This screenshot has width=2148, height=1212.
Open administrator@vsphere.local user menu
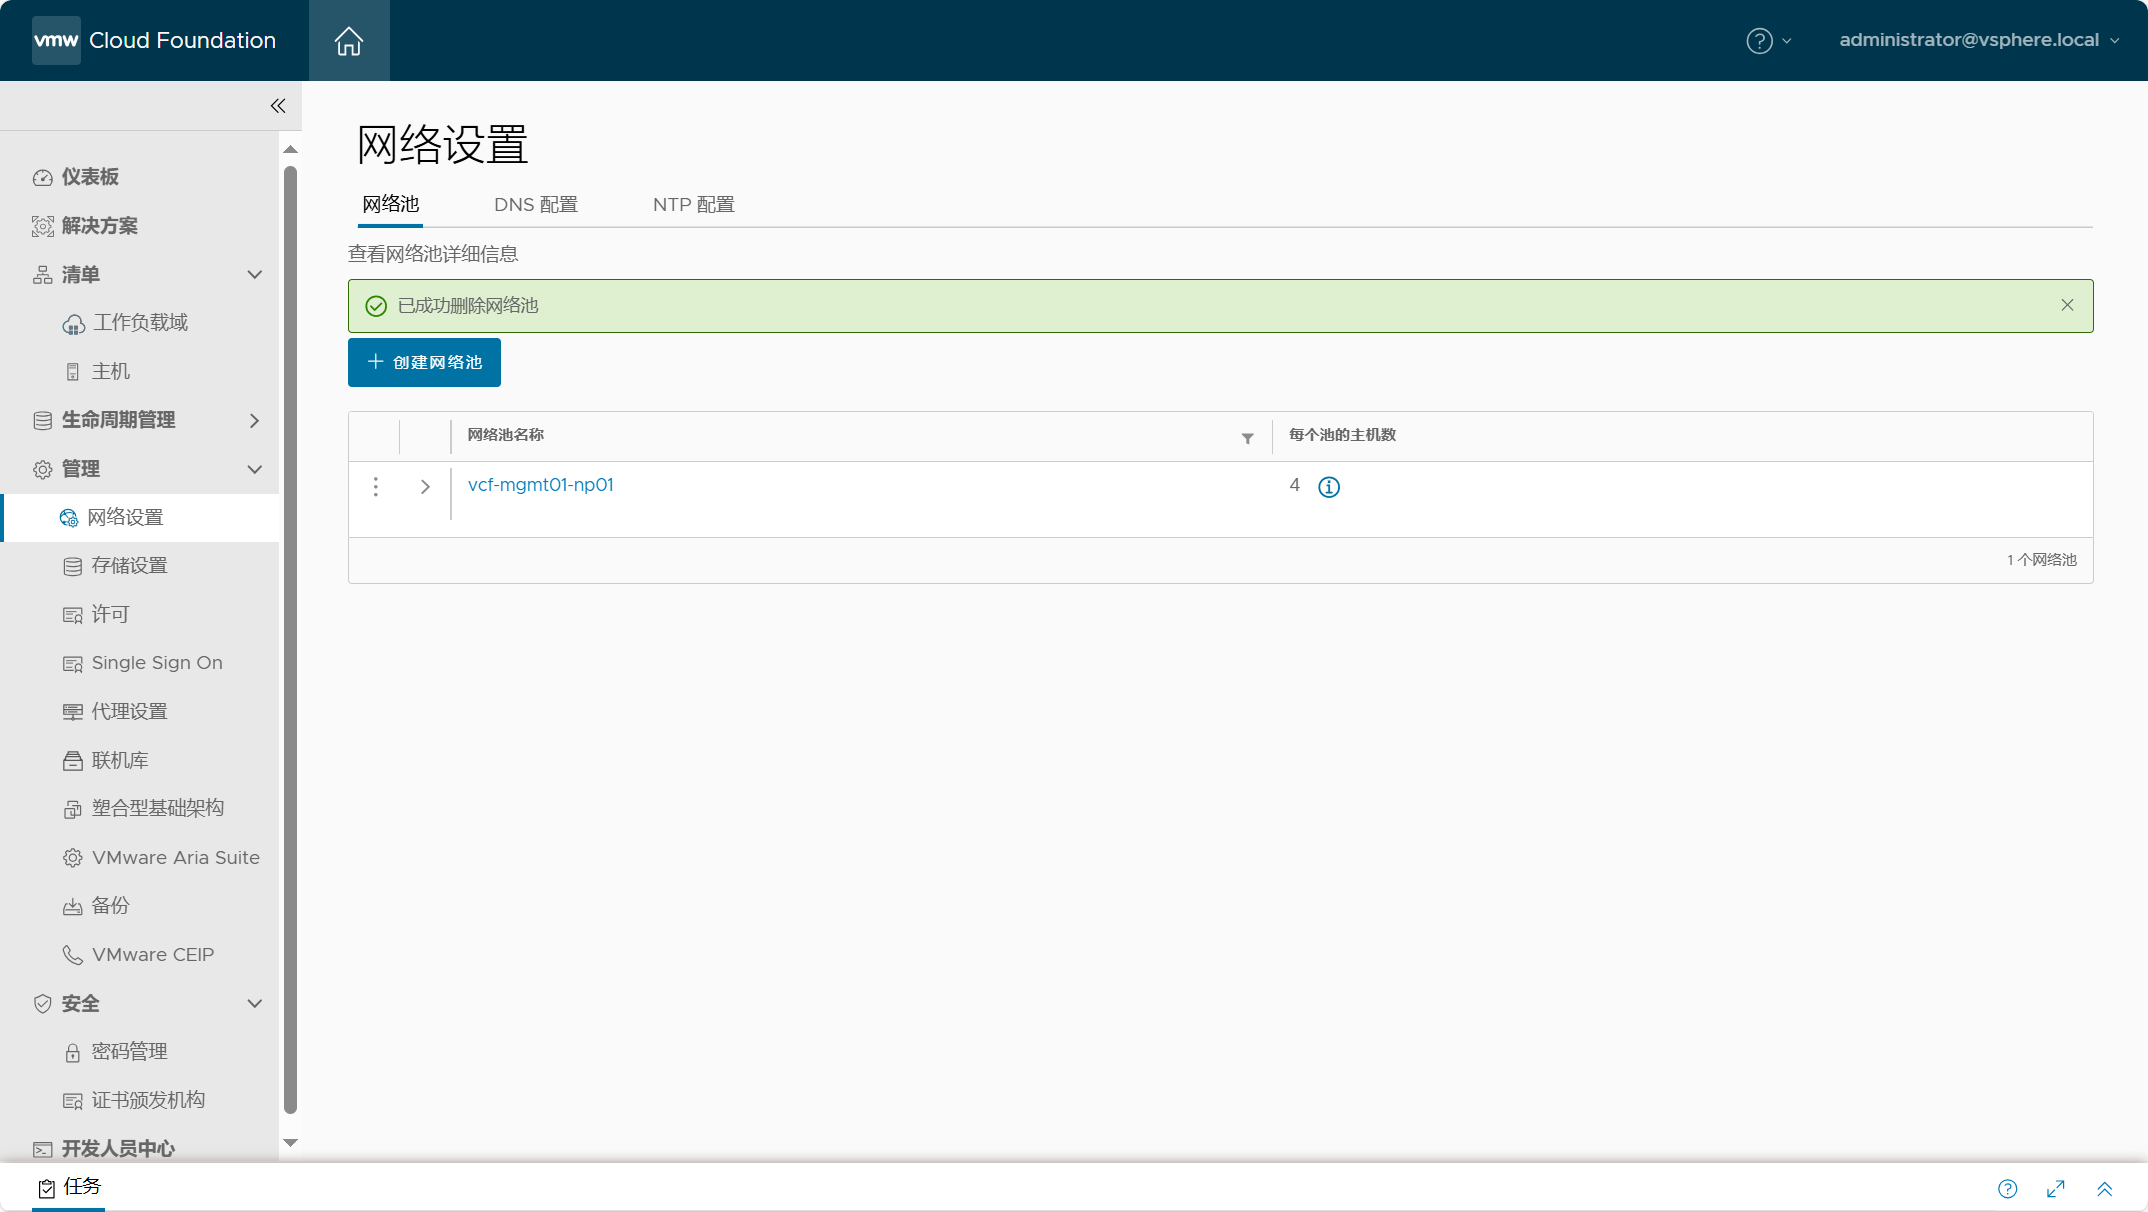[x=1979, y=40]
